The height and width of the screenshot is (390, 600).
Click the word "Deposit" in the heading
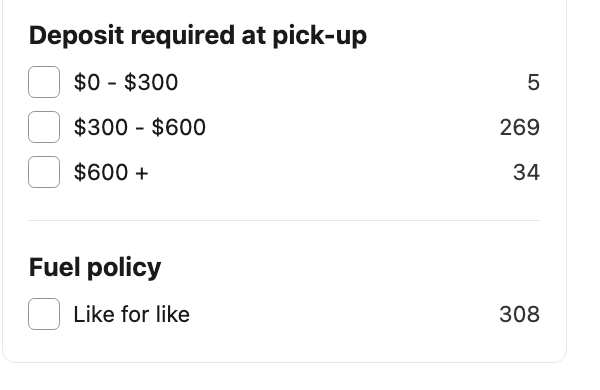pyautogui.click(x=77, y=36)
